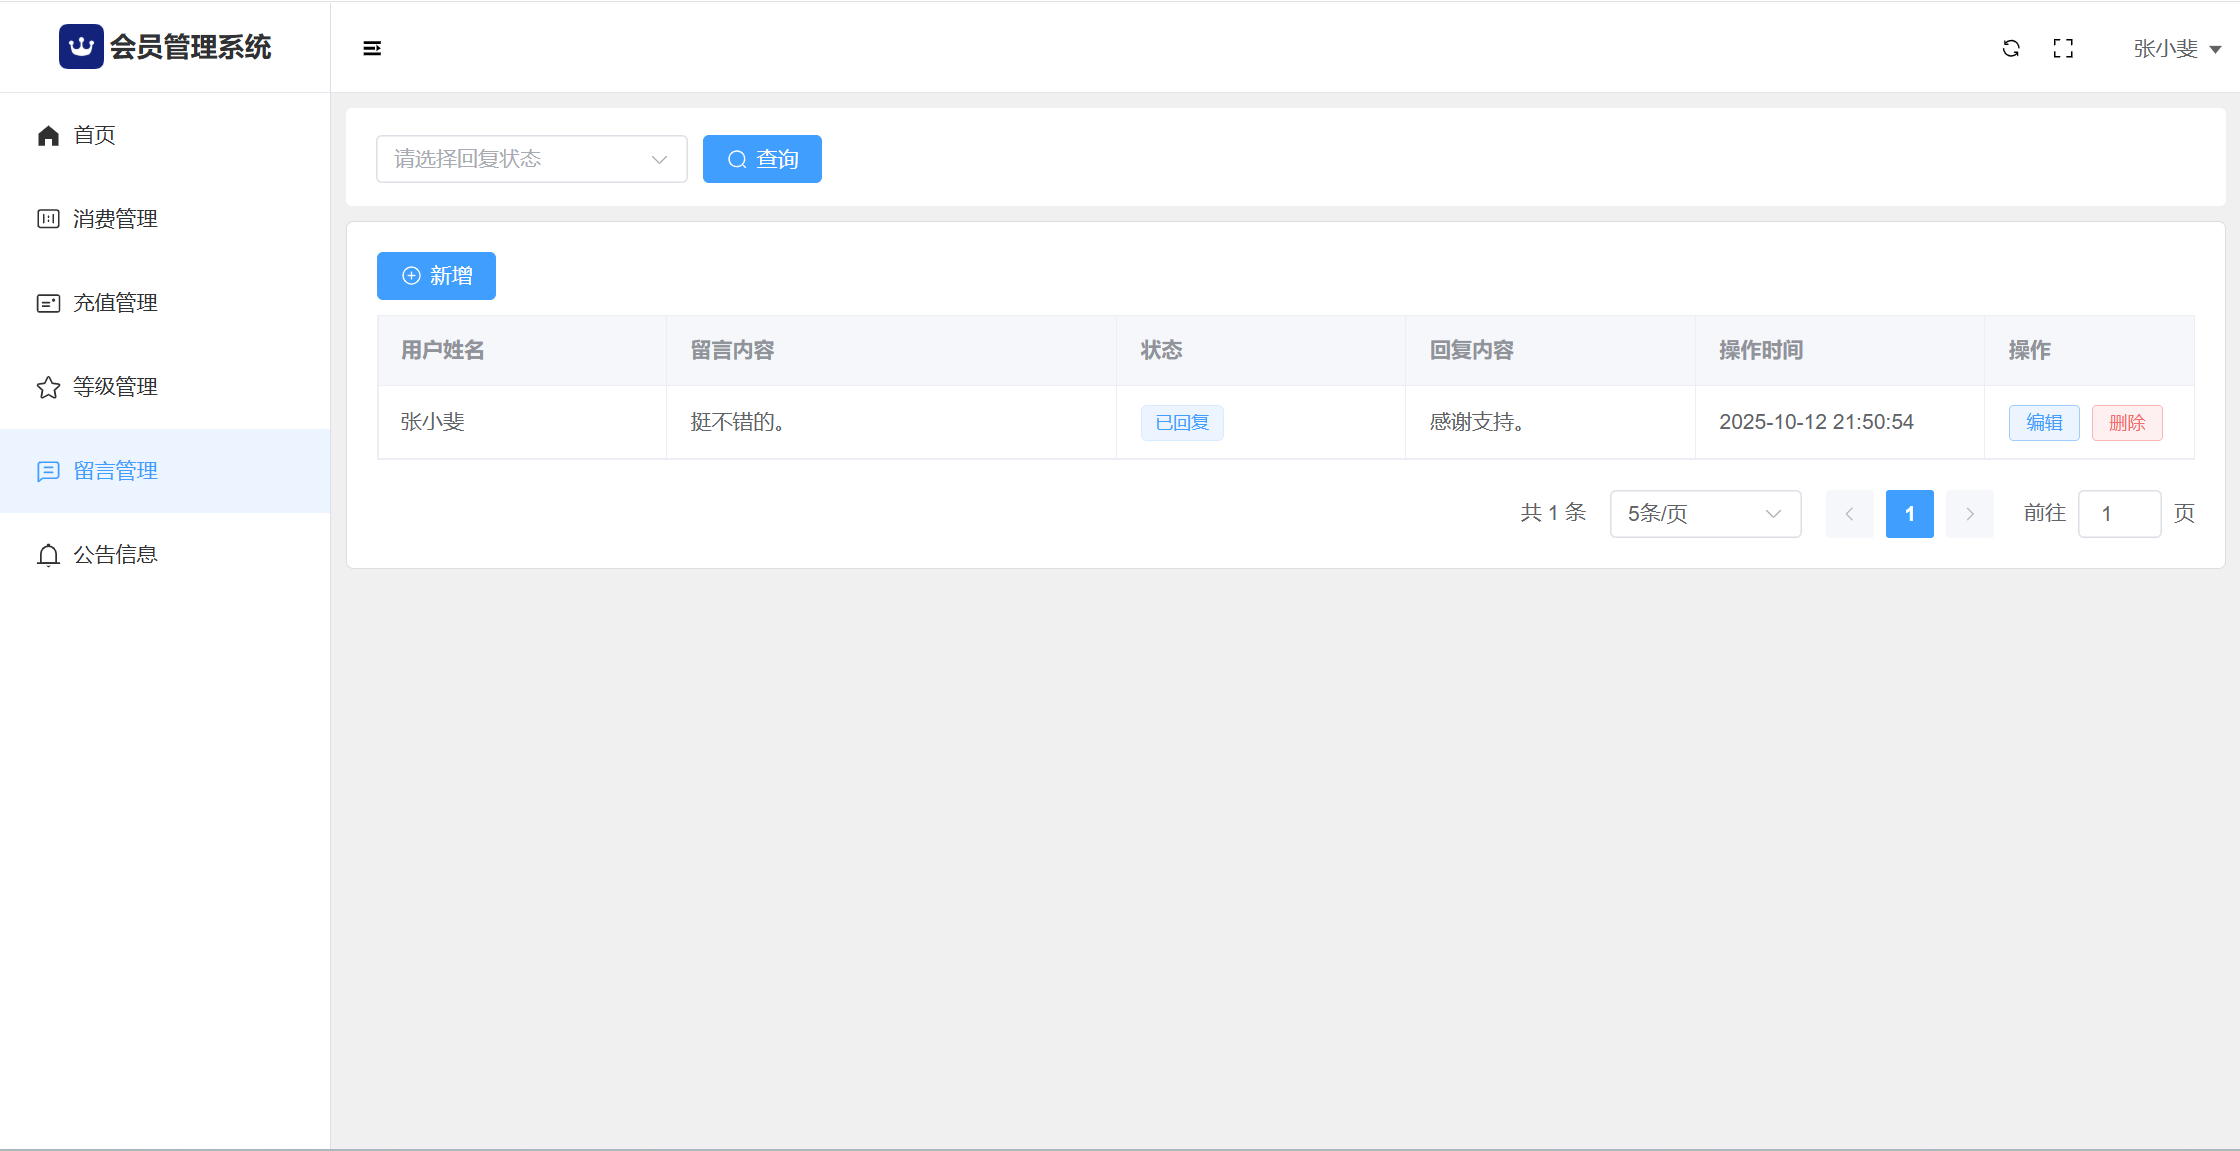The height and width of the screenshot is (1151, 2240).
Task: Select page 1 in pagination
Action: pos(1909,514)
